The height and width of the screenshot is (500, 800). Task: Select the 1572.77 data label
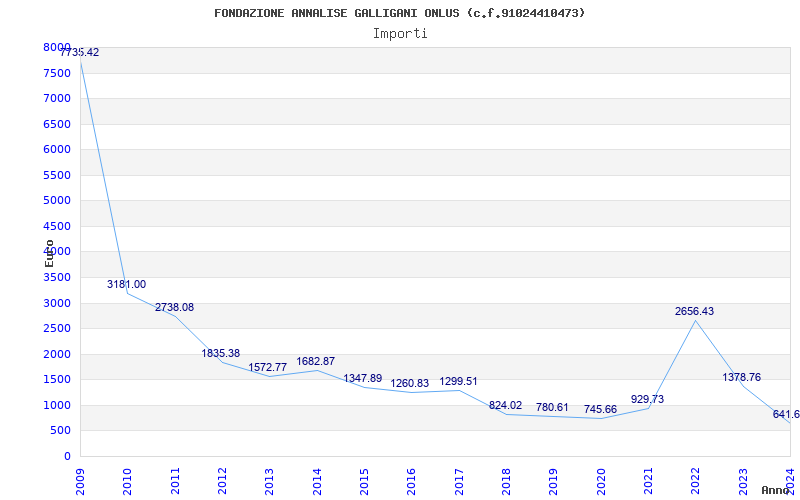click(267, 367)
